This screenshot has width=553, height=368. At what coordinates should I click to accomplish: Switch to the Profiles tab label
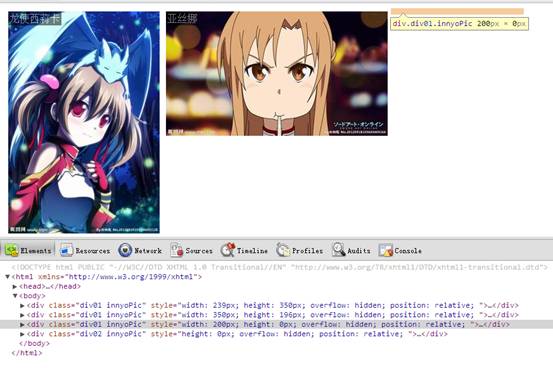(308, 251)
